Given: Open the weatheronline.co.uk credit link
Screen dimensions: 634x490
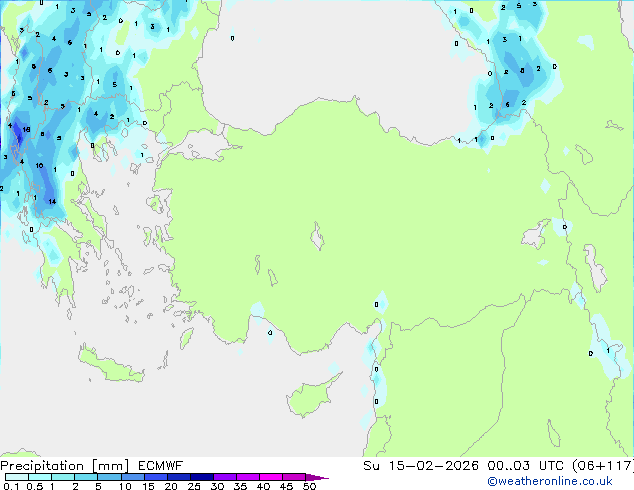Looking at the screenshot, I should [x=549, y=481].
